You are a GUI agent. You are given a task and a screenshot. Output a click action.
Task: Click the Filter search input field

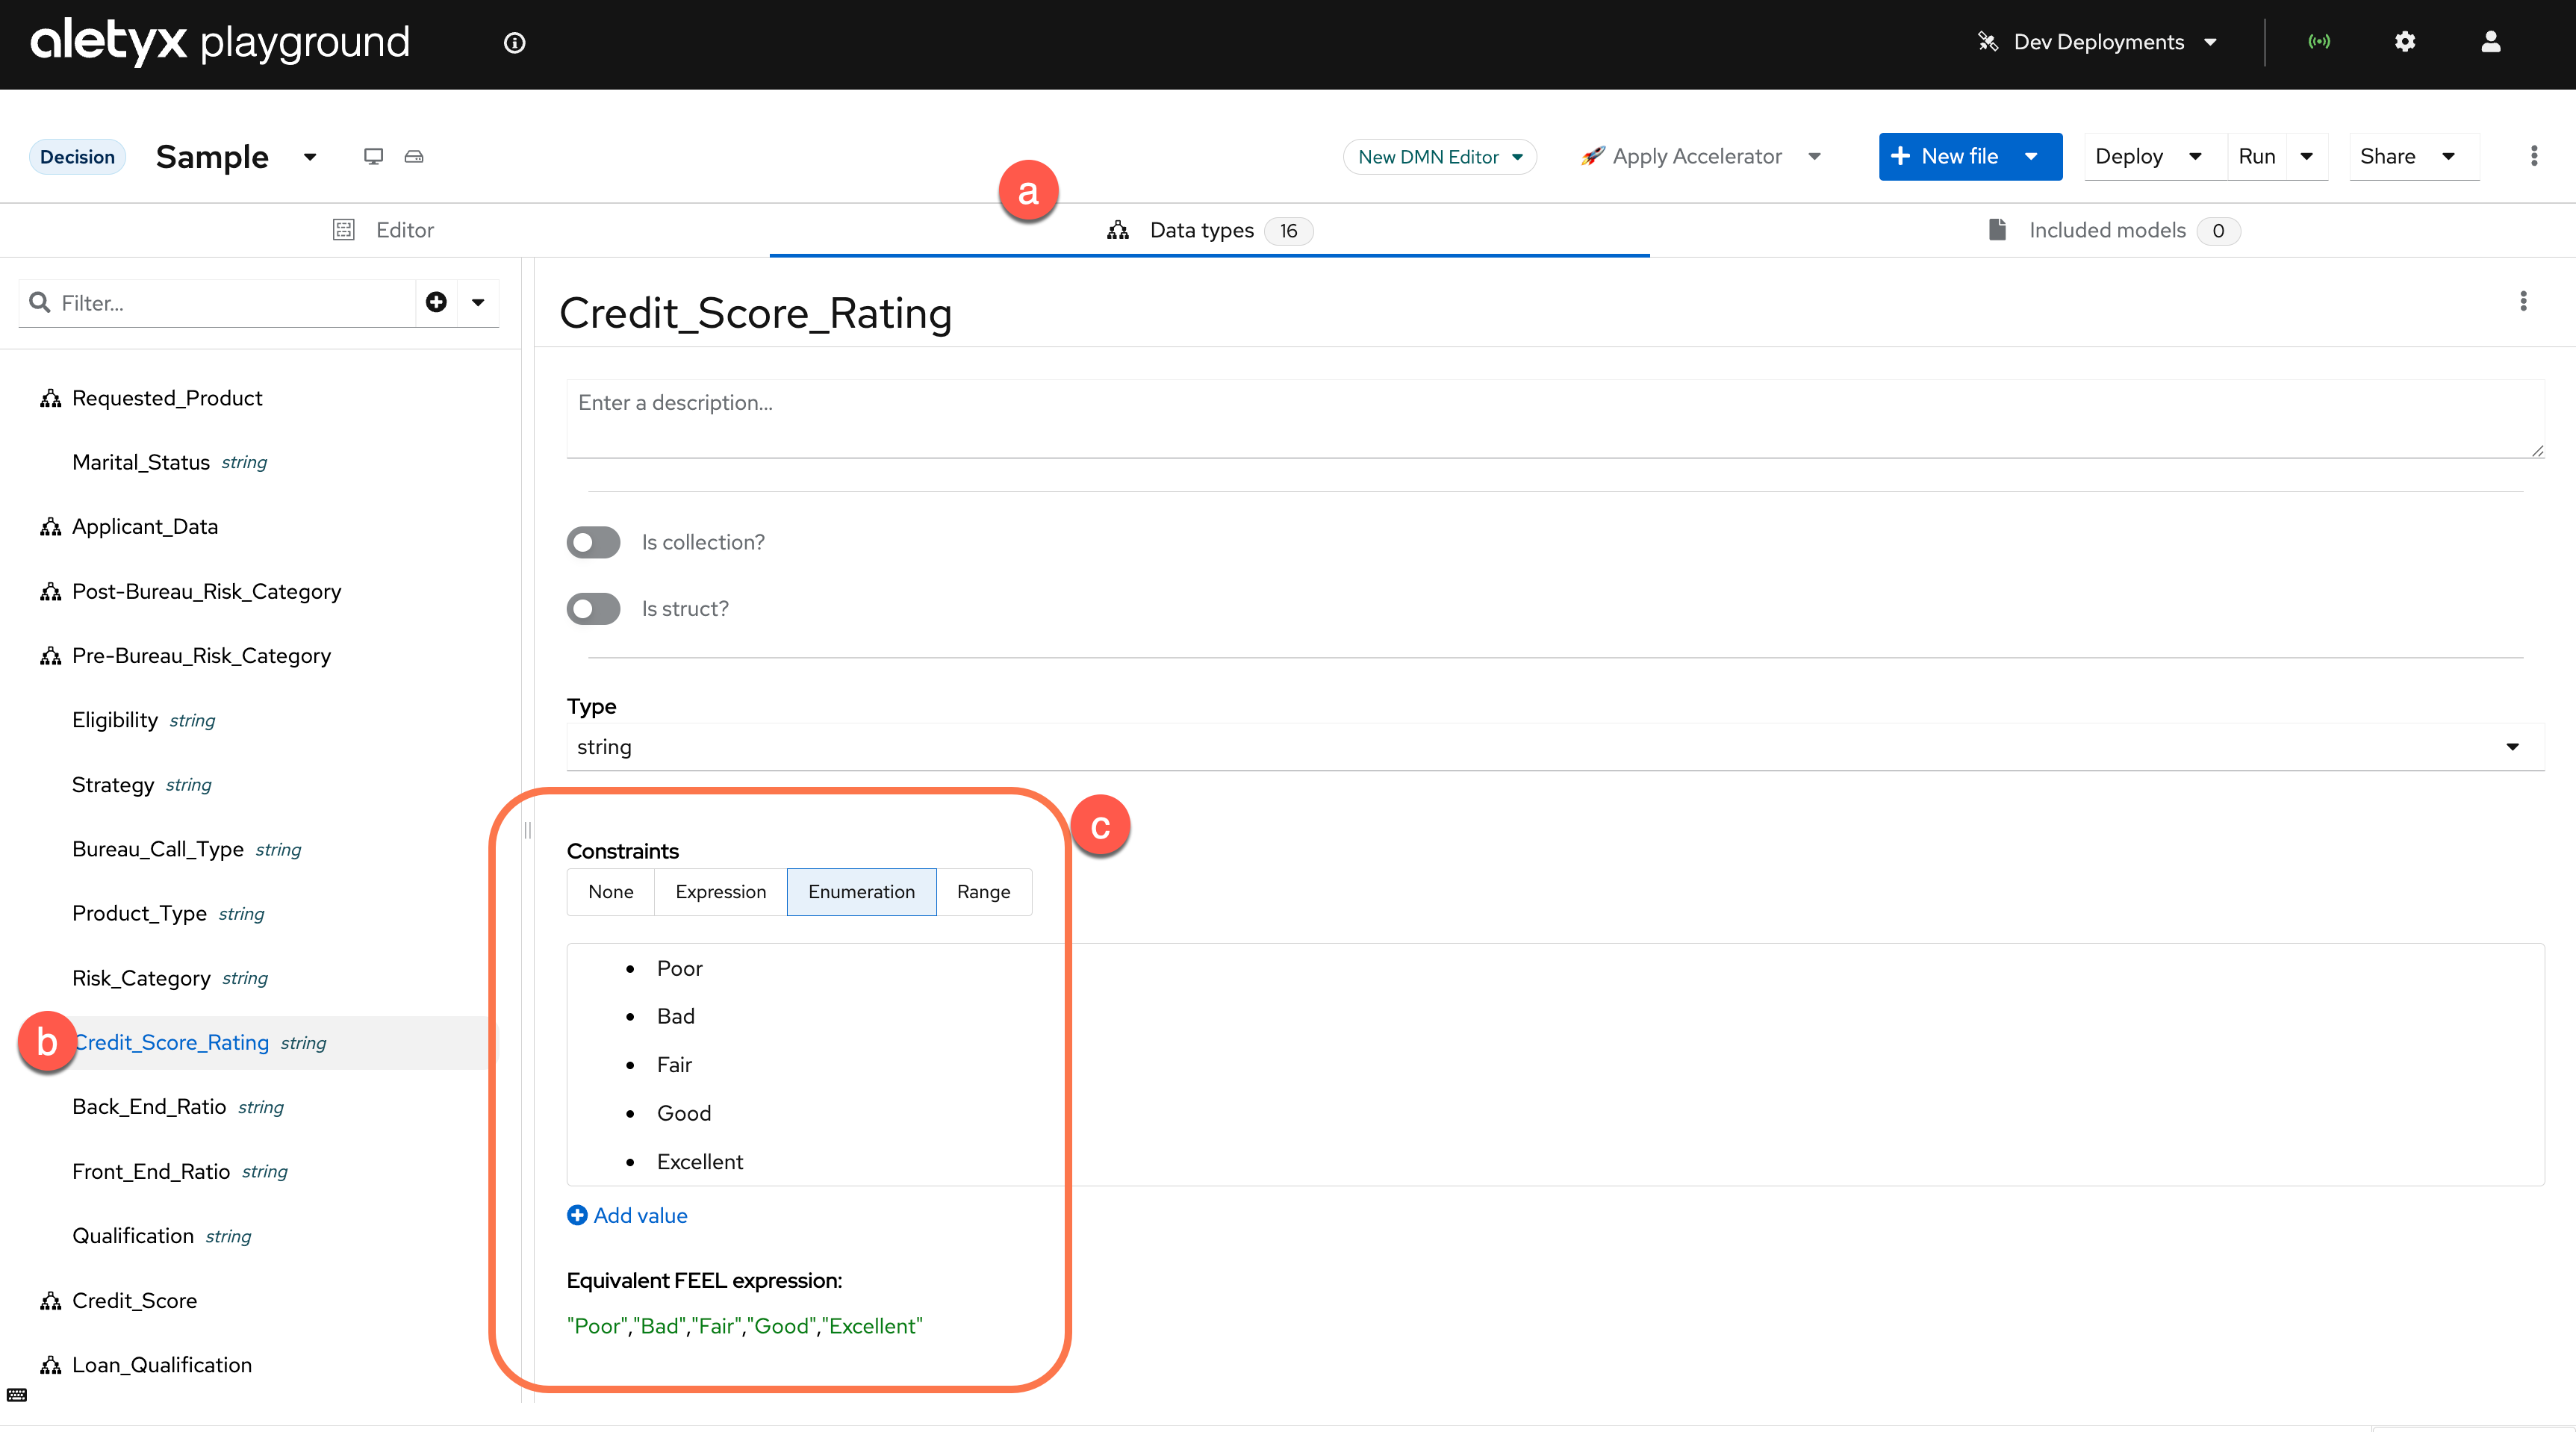pos(230,303)
